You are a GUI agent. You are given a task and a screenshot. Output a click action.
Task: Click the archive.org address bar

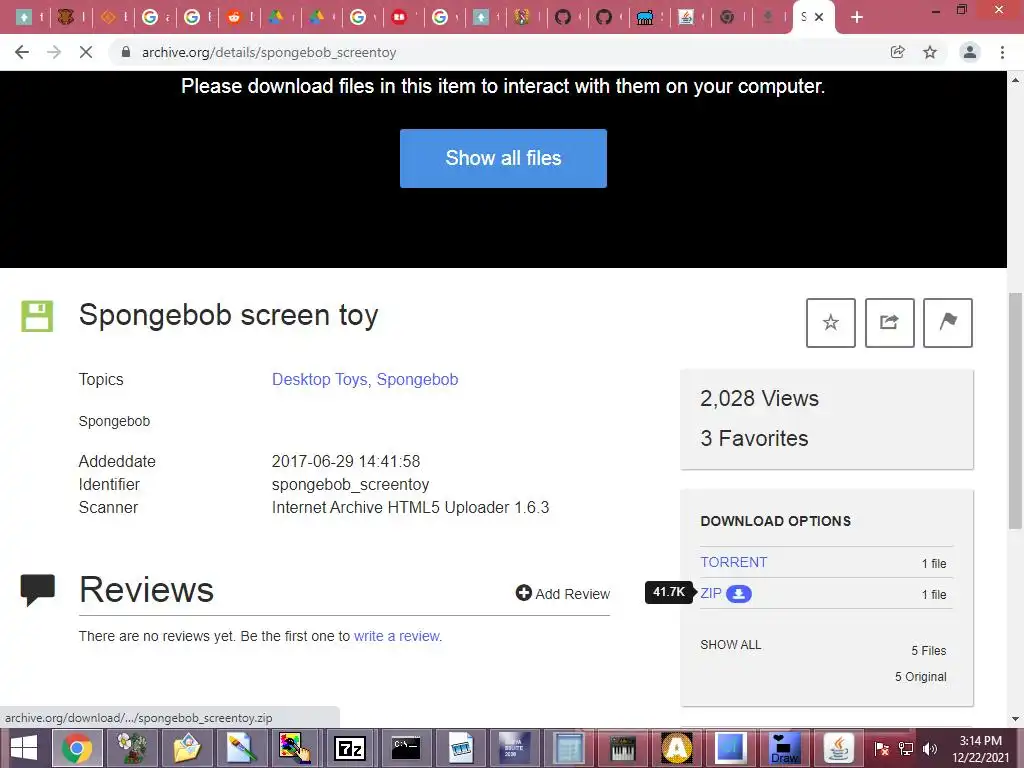(496, 52)
